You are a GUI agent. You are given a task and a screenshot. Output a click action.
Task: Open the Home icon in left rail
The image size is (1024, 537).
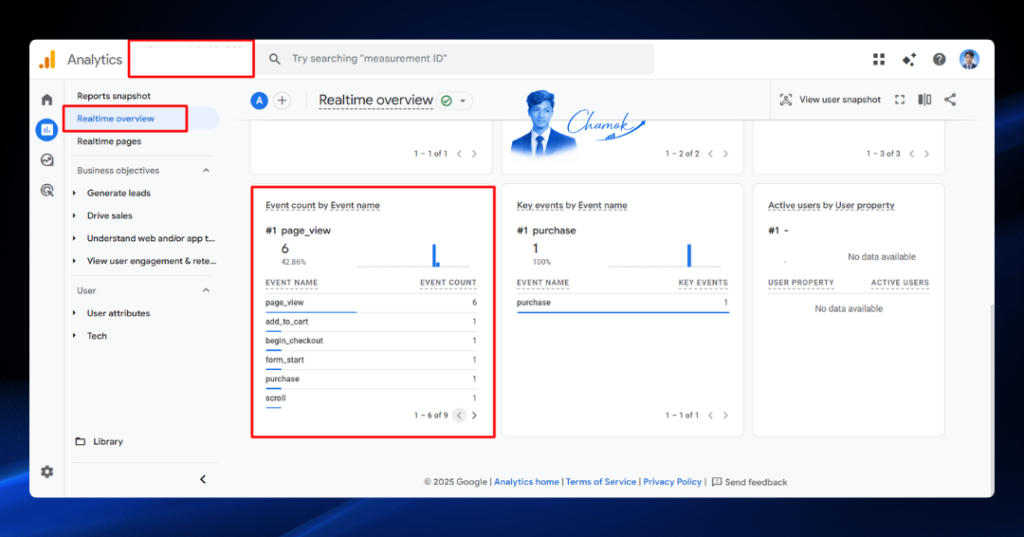coord(47,100)
